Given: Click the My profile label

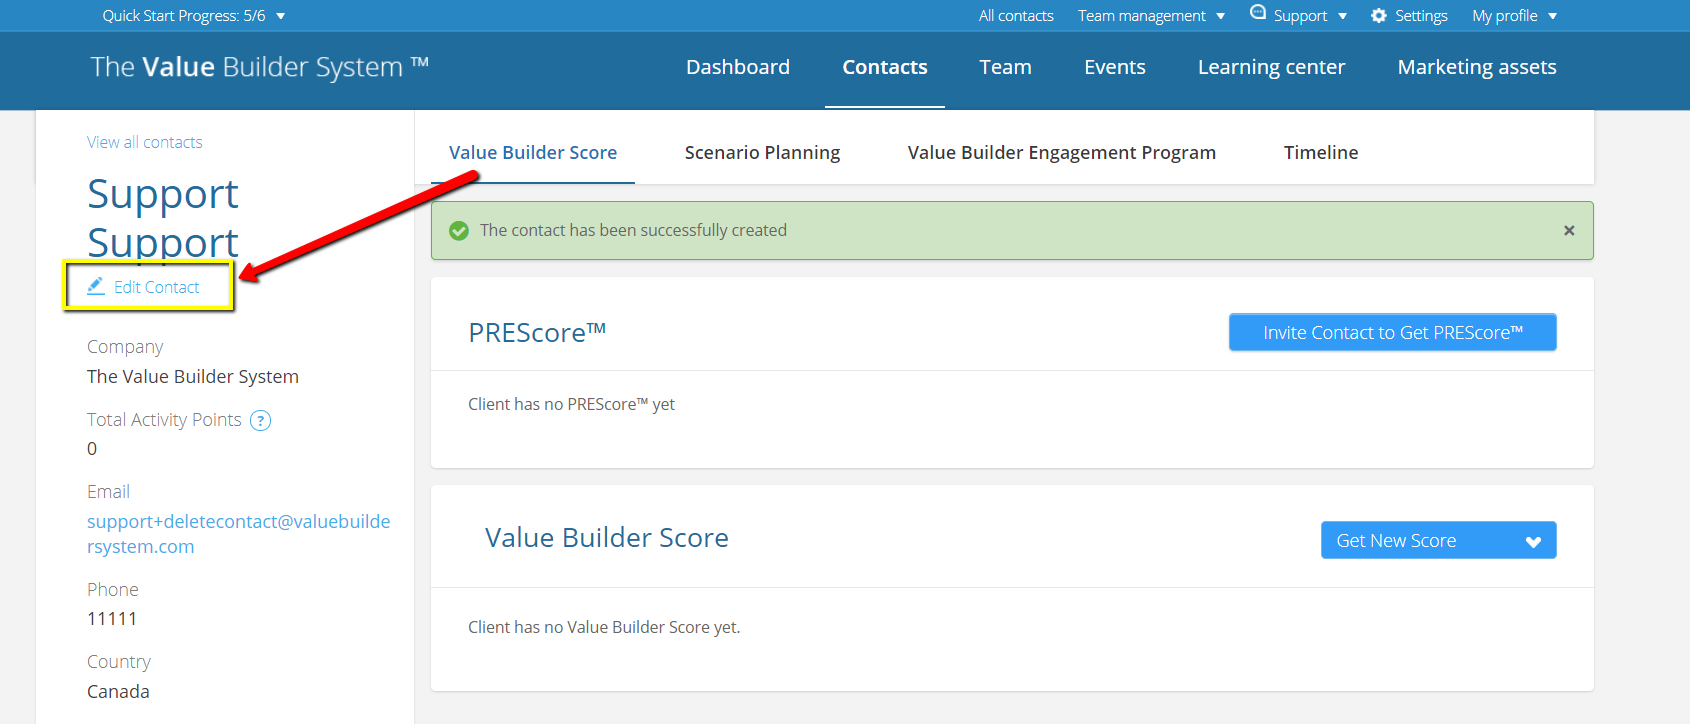Looking at the screenshot, I should click(1504, 16).
